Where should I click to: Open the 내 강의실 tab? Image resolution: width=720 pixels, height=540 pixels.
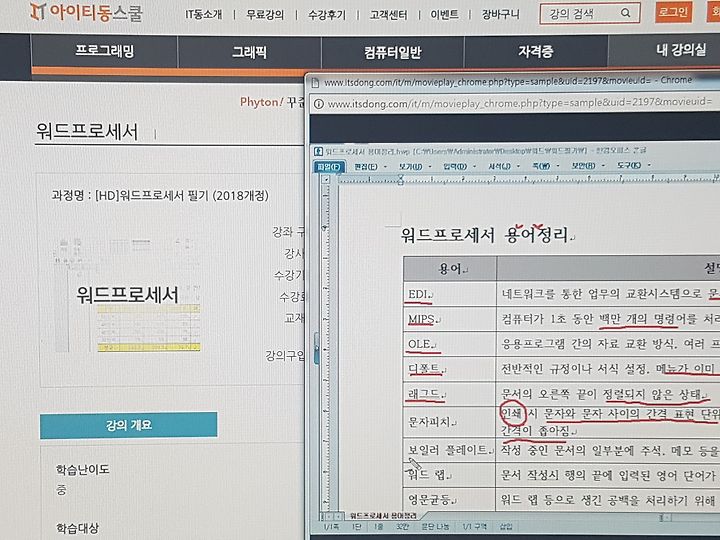click(681, 50)
